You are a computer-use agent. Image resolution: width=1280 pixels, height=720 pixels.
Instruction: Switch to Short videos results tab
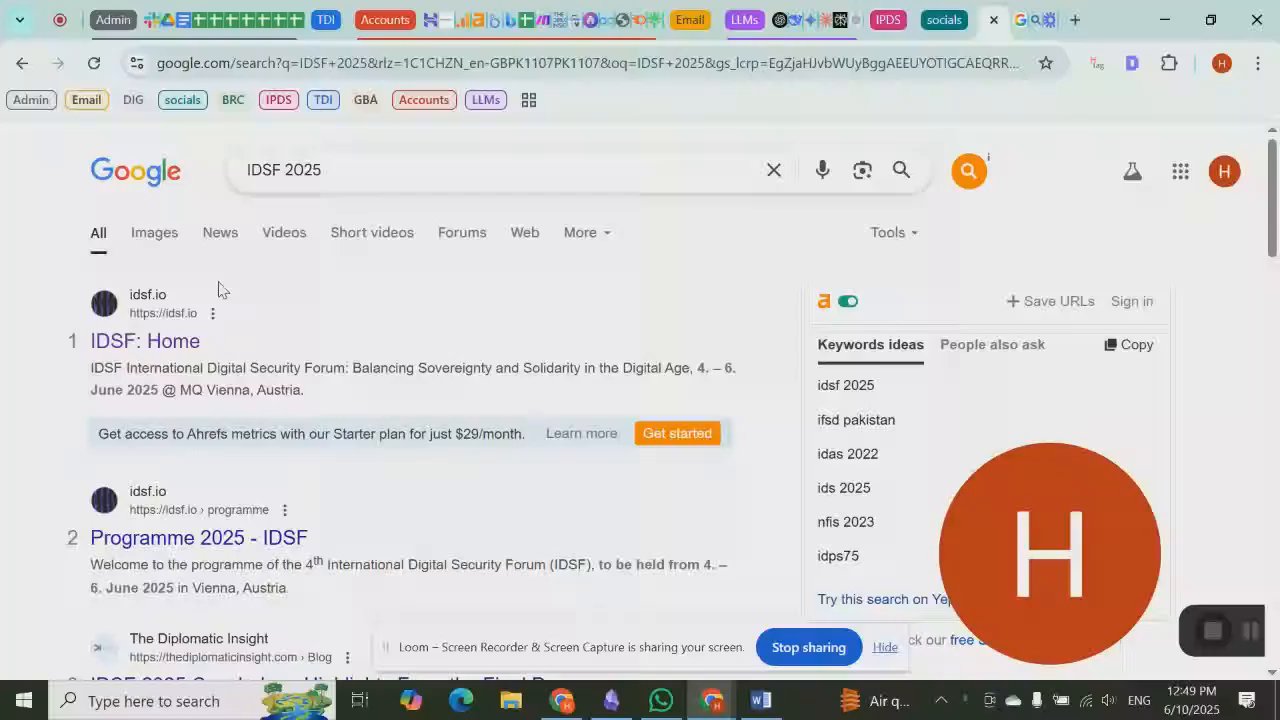point(372,232)
